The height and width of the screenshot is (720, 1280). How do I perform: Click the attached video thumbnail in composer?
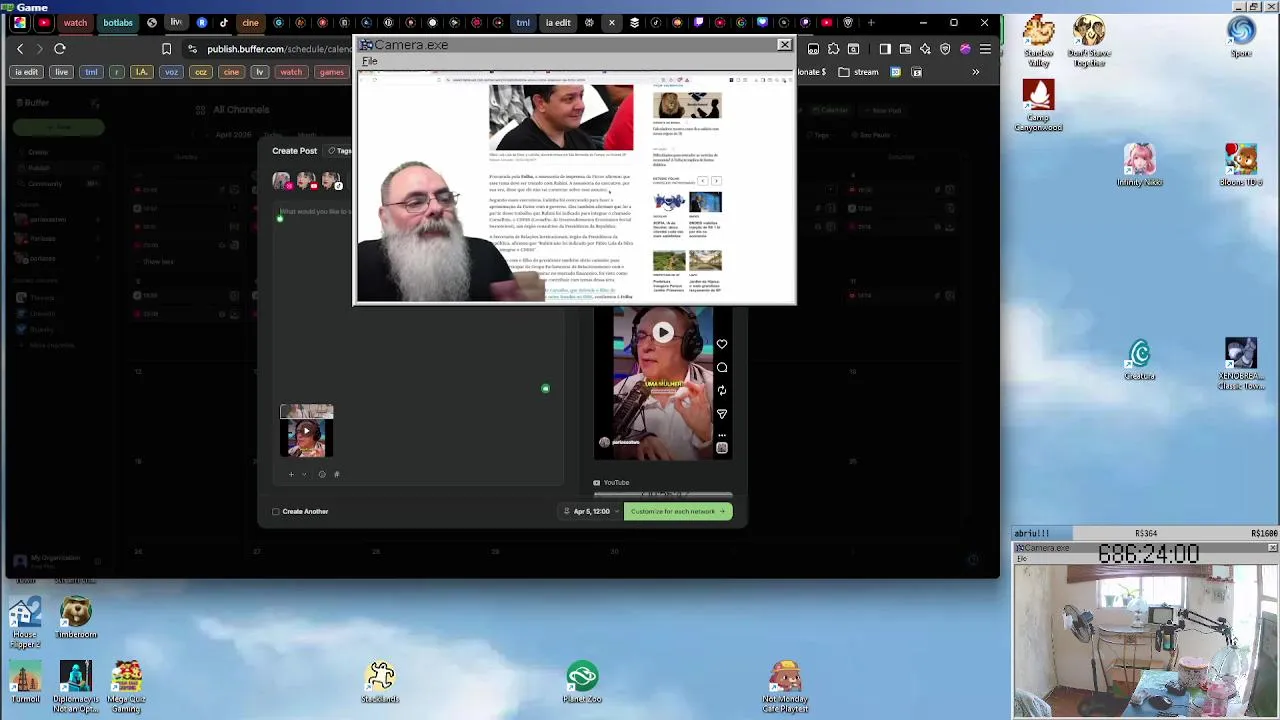point(307,432)
